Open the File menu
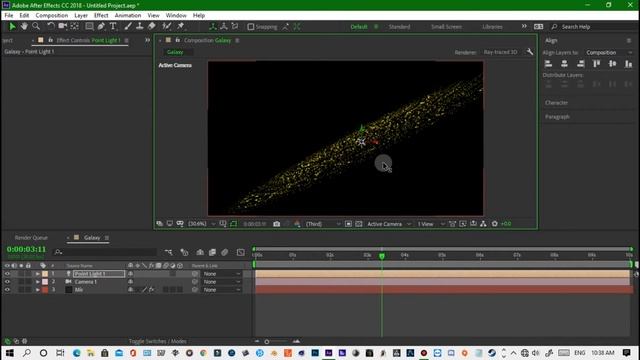The image size is (640, 360). (9, 15)
